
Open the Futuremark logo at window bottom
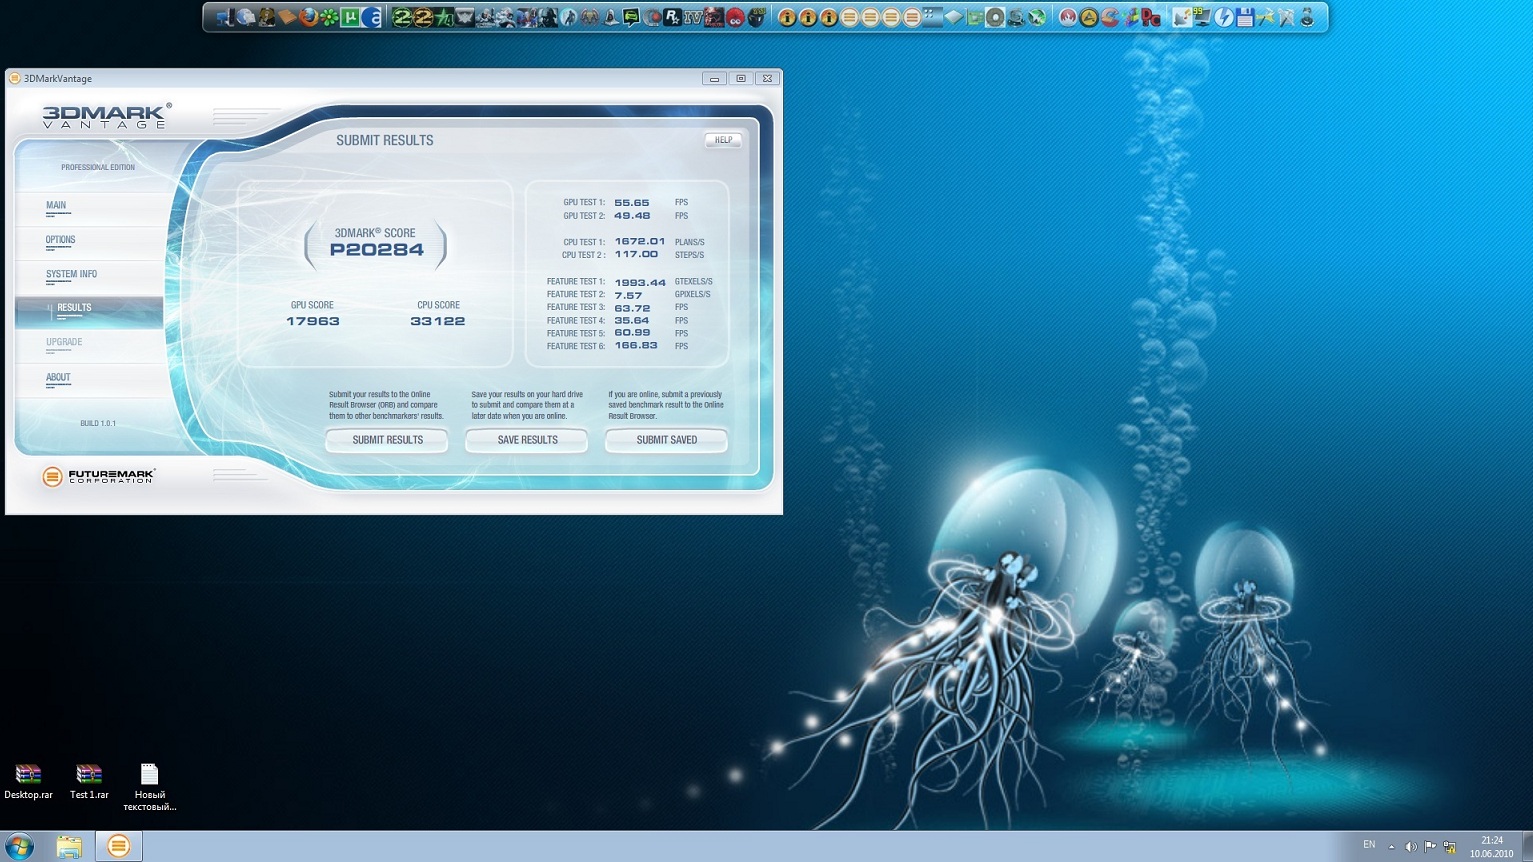[x=98, y=477]
